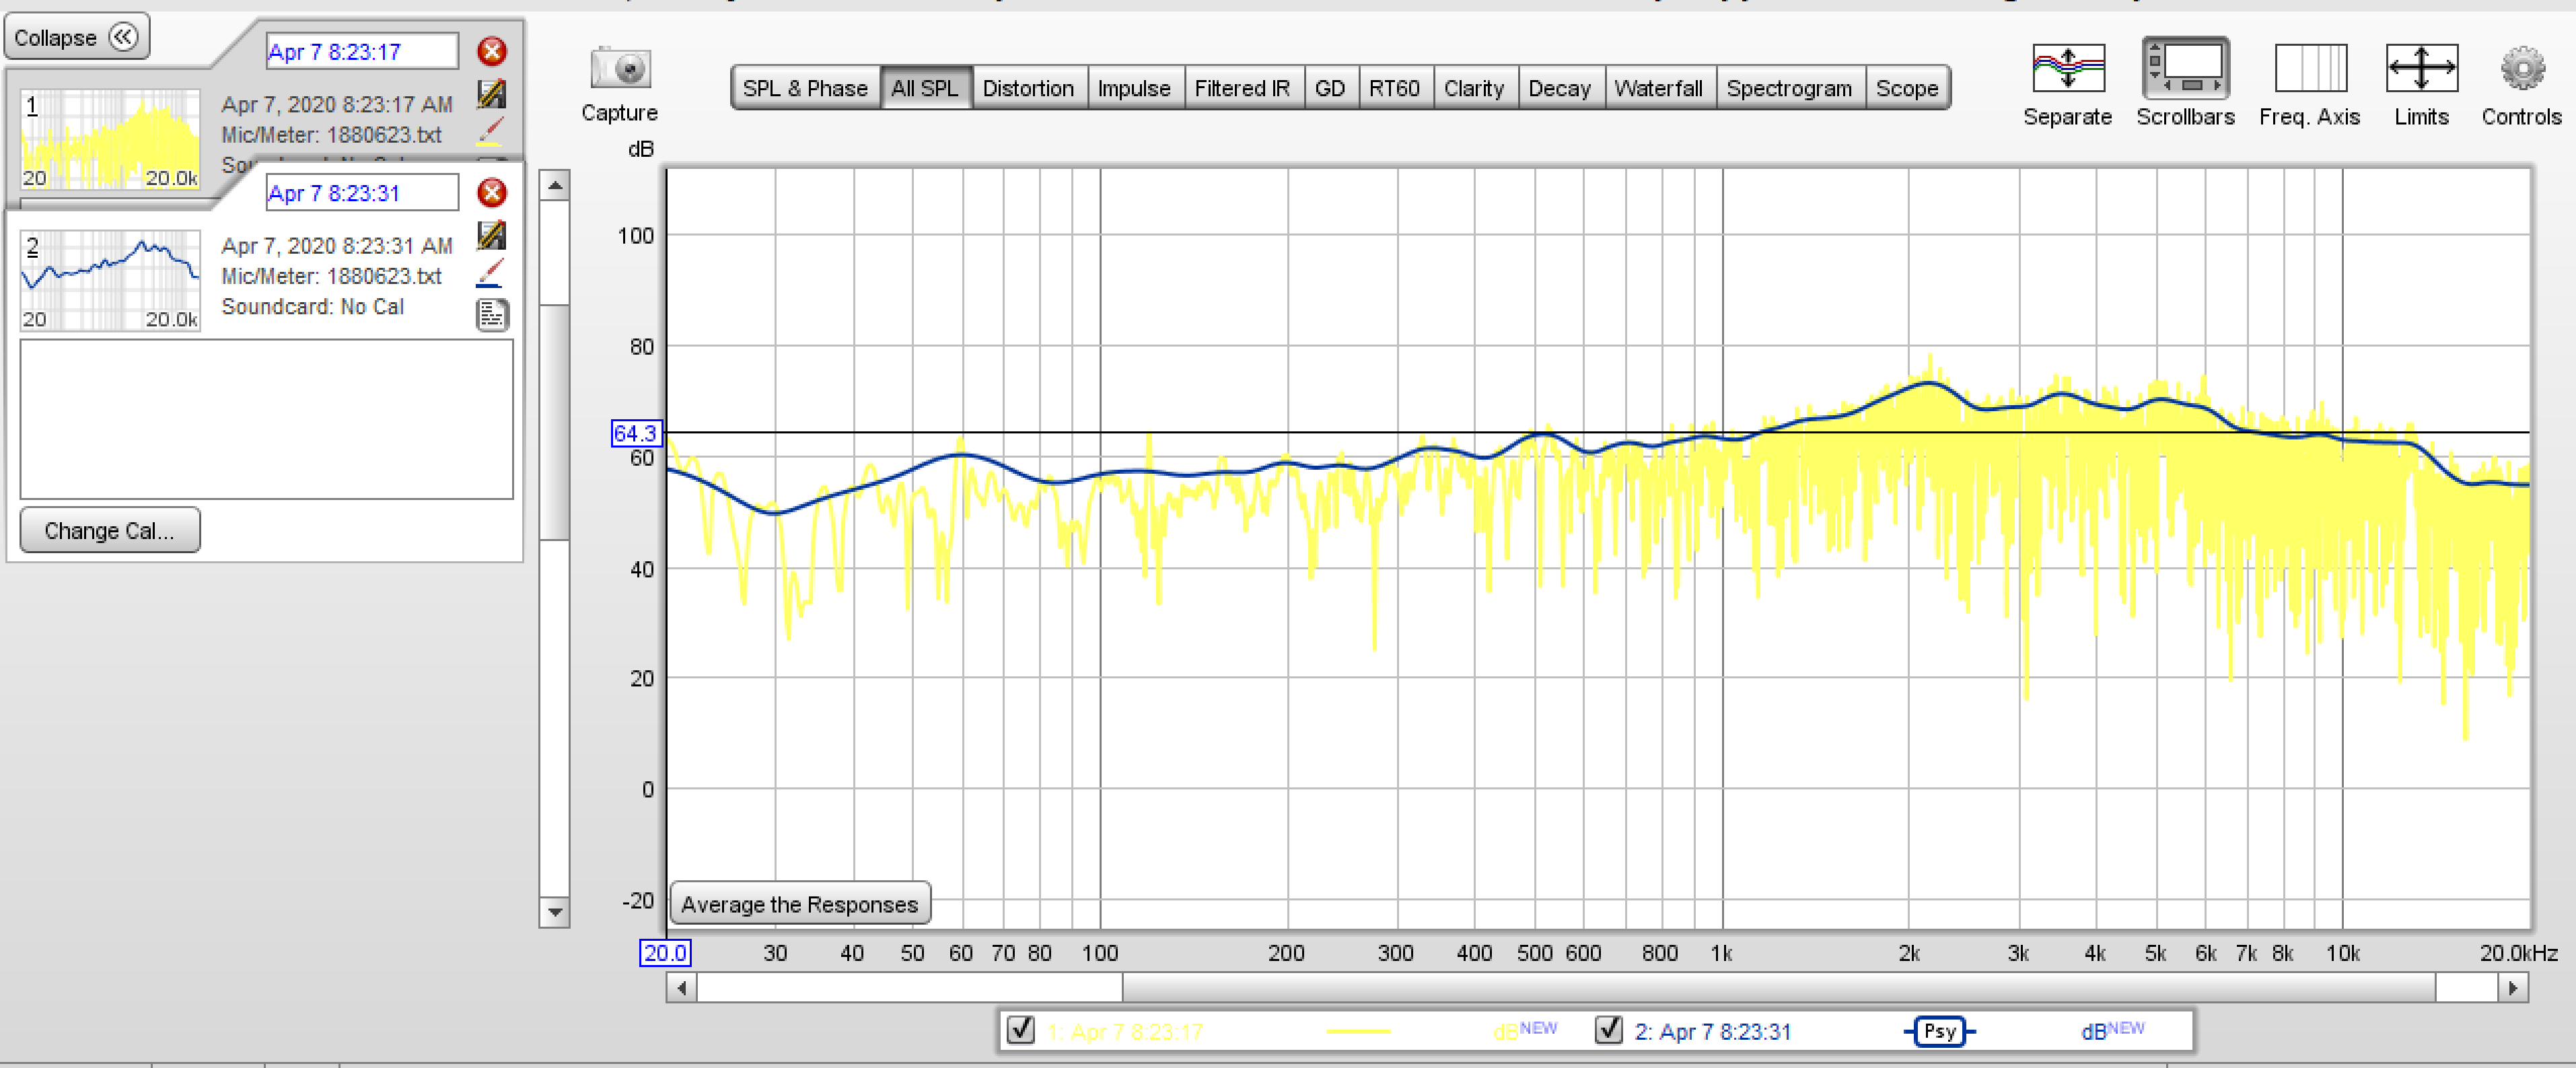Select measurement 2 thumbnail

click(110, 280)
